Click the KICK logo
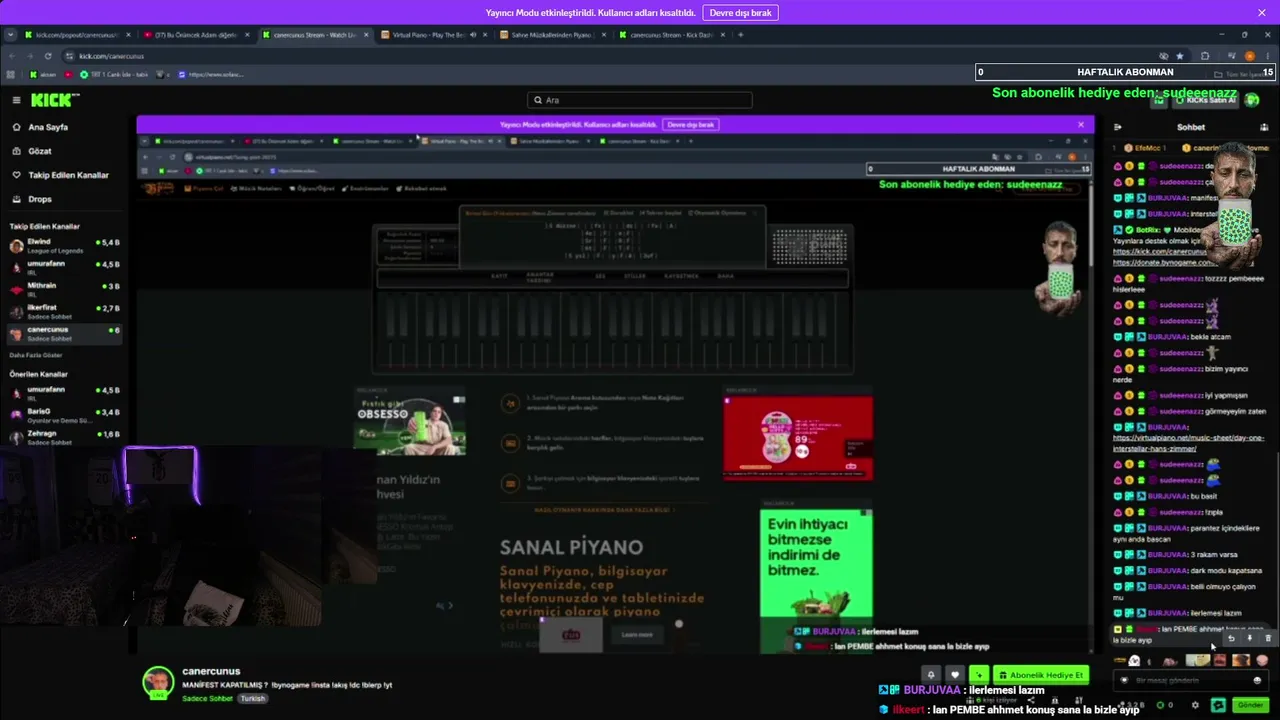Screen dimensions: 1280x720 point(54,100)
